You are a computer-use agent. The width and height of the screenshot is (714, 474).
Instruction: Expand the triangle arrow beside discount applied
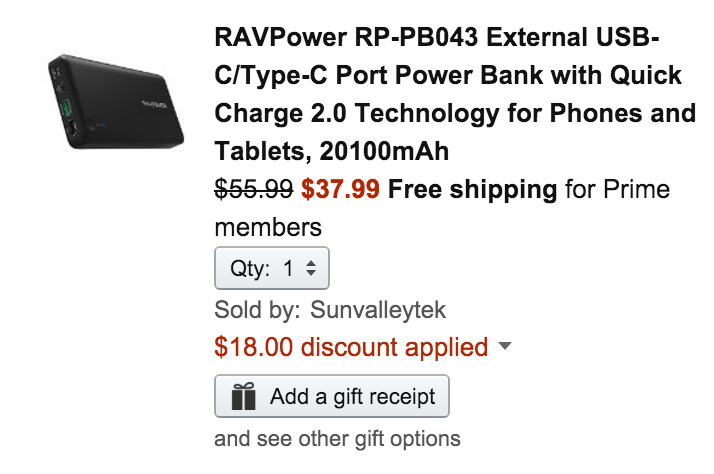click(x=504, y=346)
